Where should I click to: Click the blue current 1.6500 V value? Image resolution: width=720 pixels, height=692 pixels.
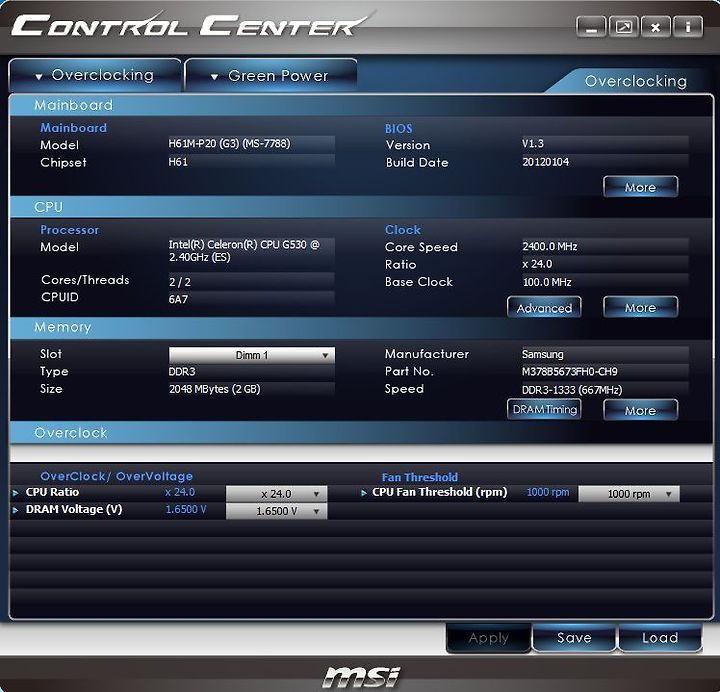tap(186, 509)
